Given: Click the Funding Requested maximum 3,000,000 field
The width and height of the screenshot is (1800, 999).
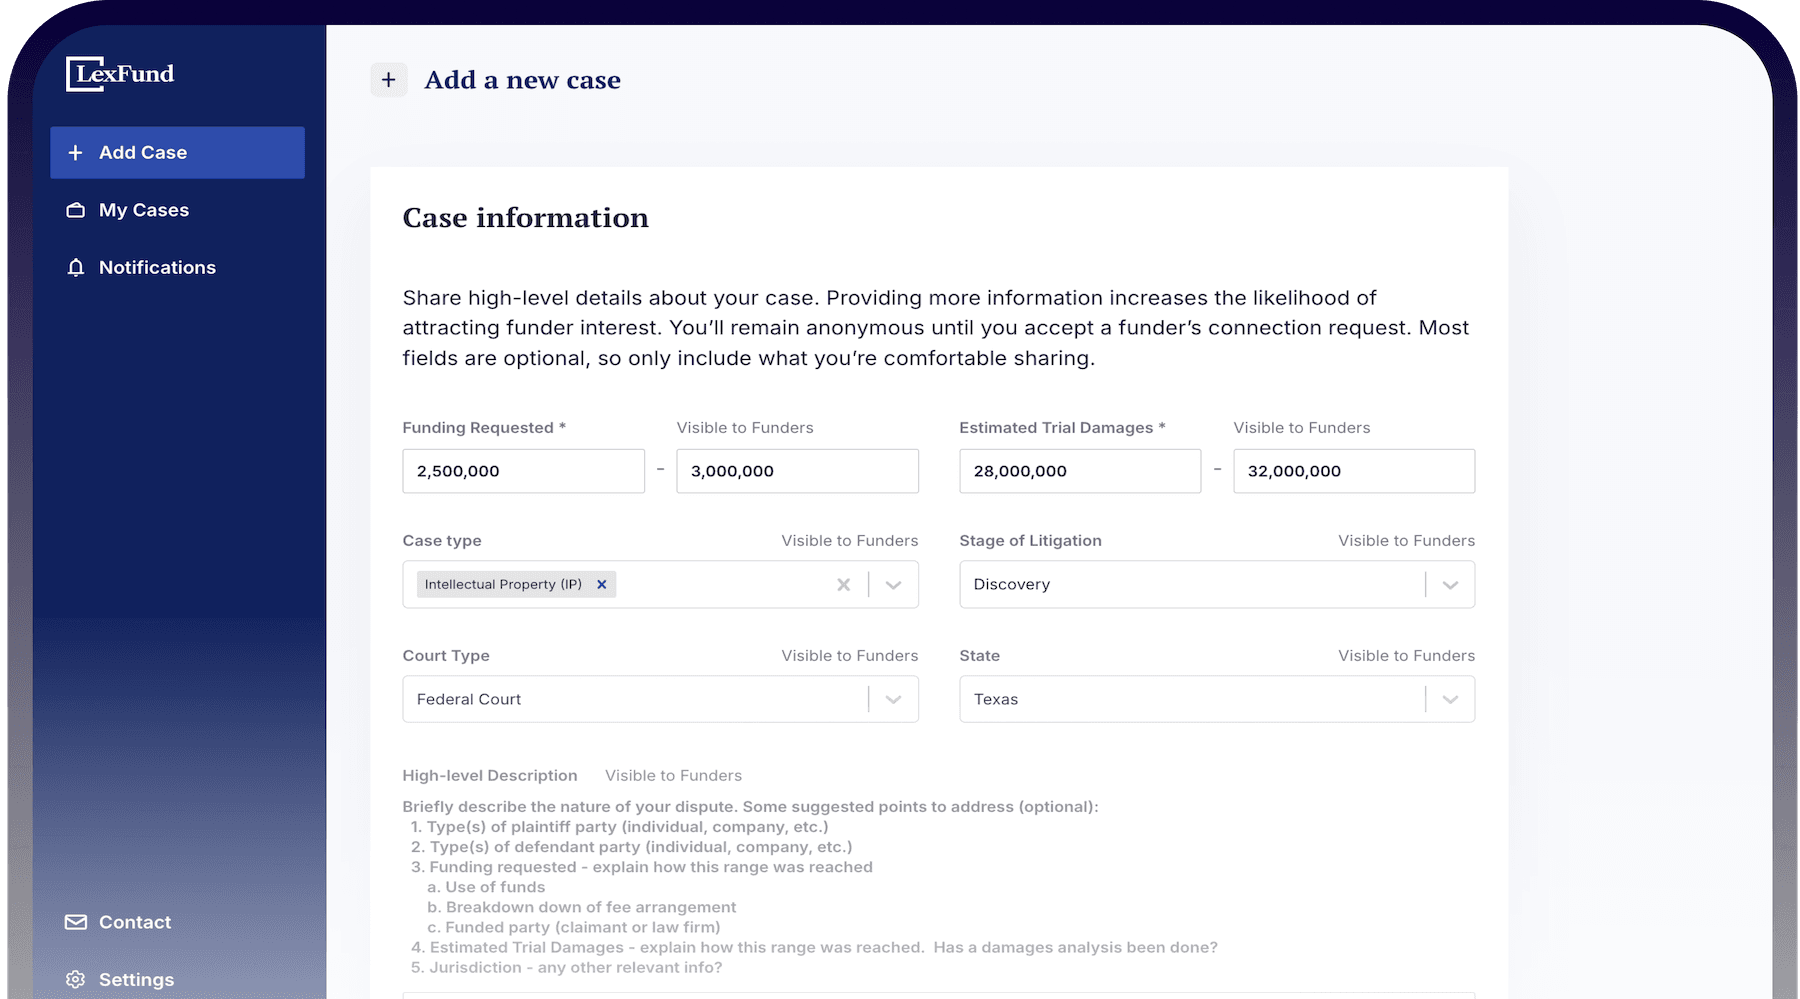Looking at the screenshot, I should pos(797,471).
